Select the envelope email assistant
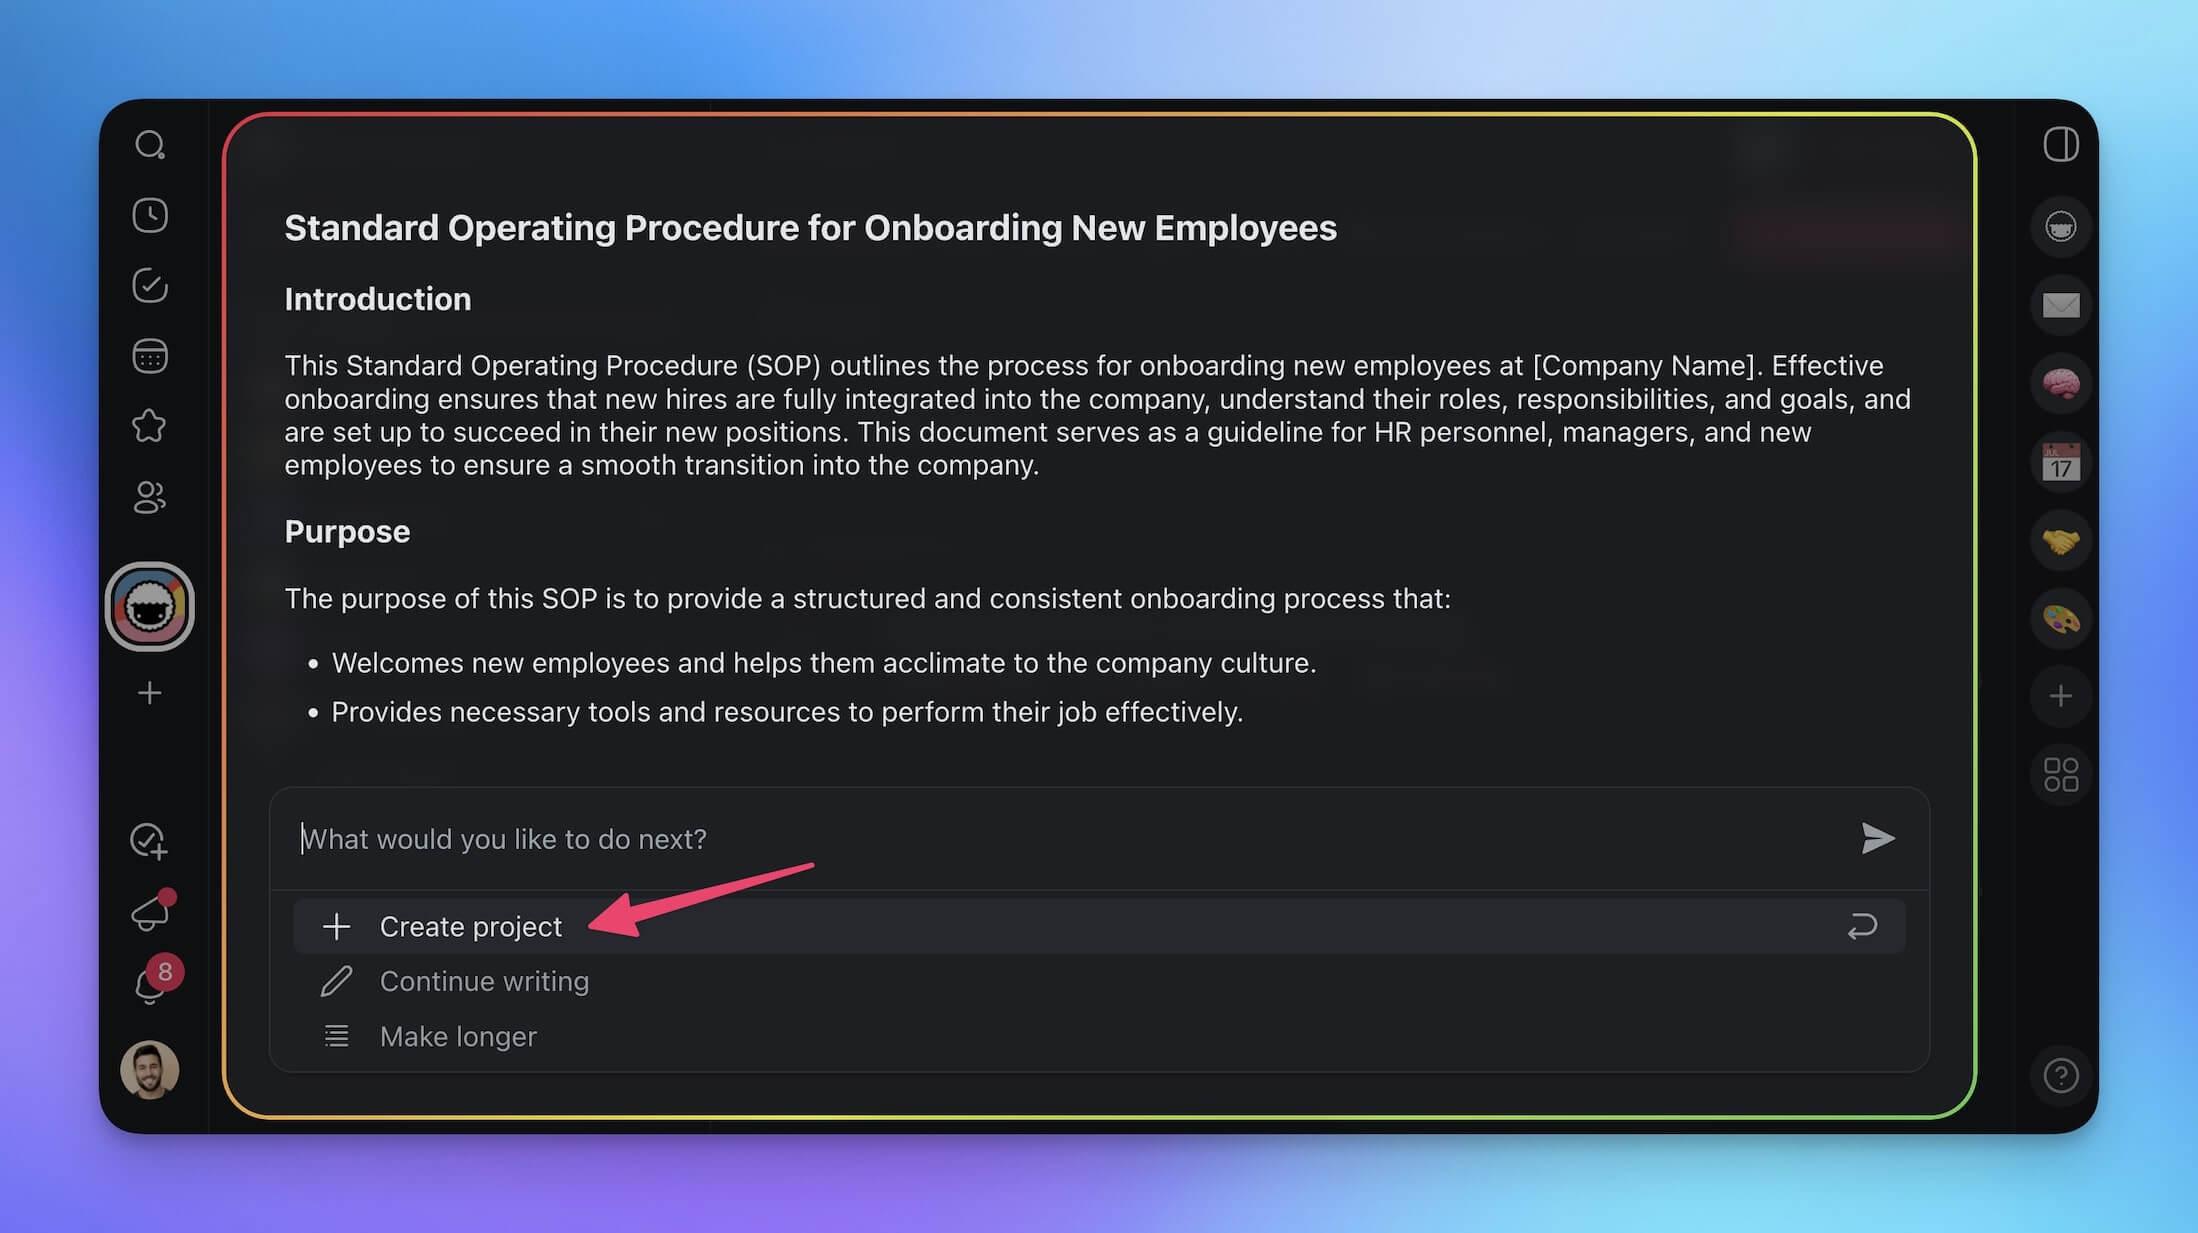Screen dimensions: 2198x1233 (2060, 305)
